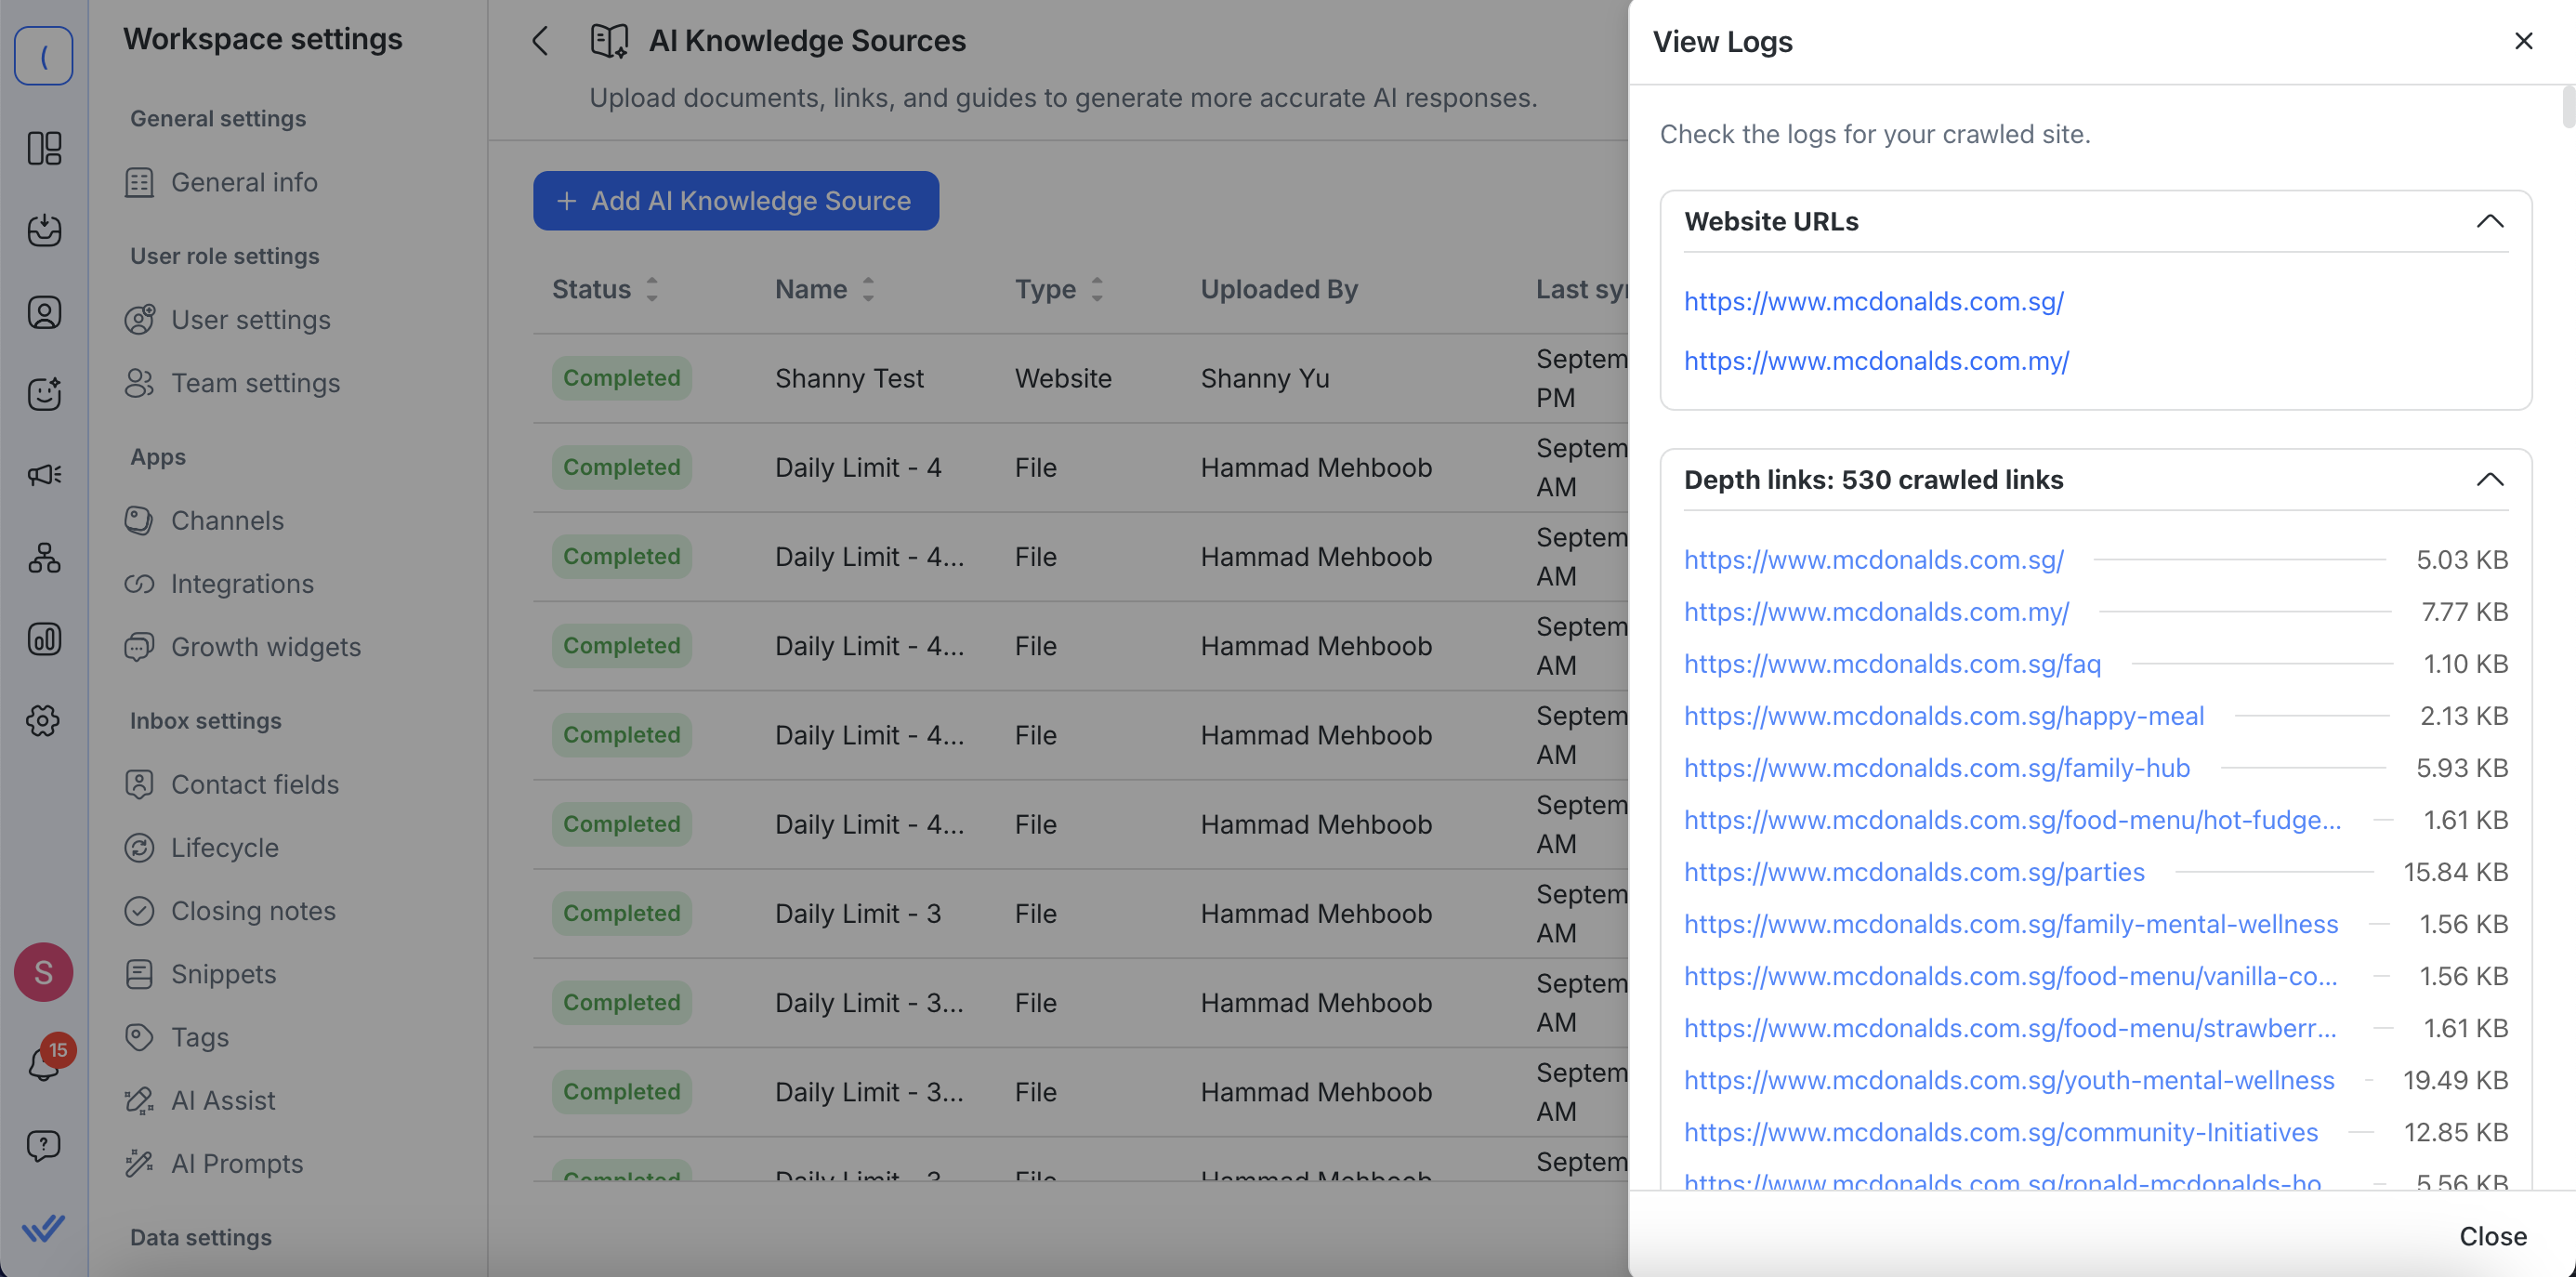Click the settings gear icon

pos(44,720)
